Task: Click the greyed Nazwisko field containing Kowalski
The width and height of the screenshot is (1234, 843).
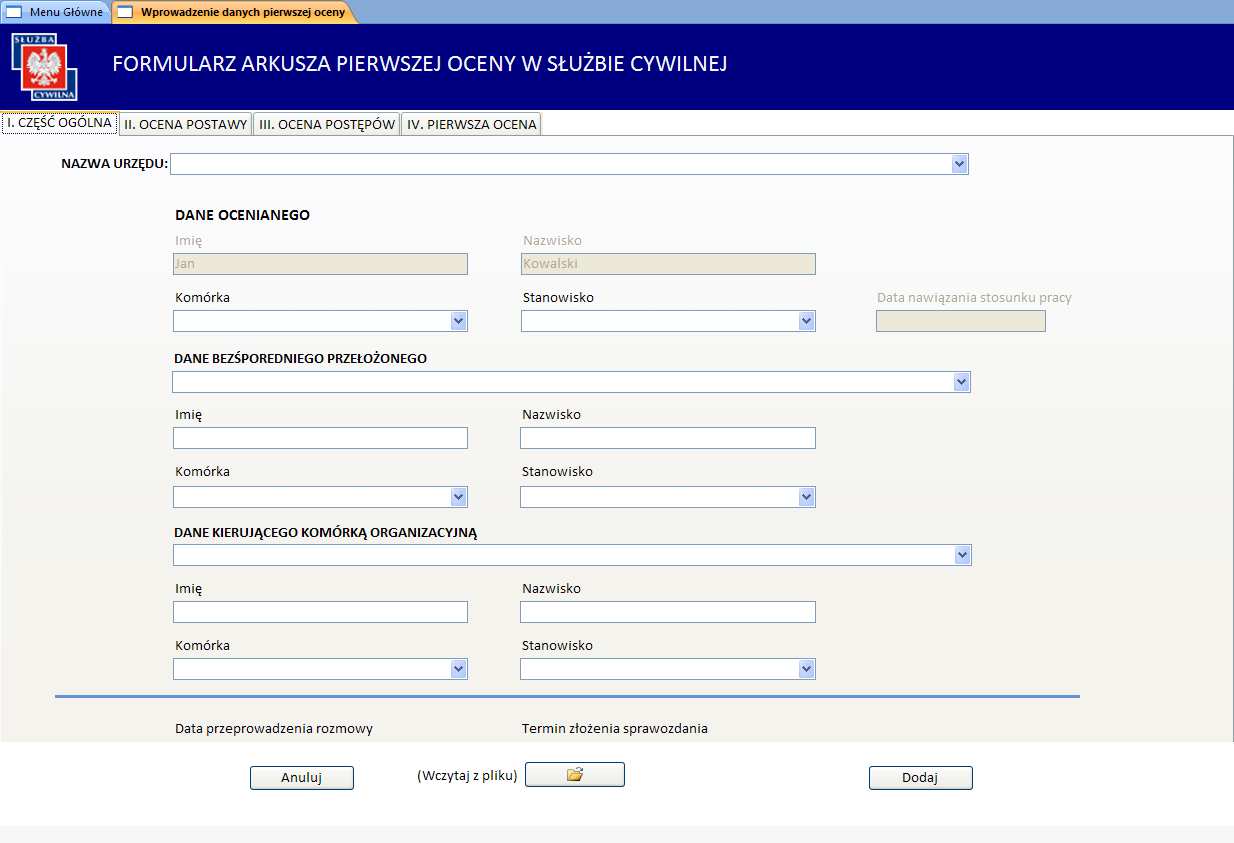Action: (x=668, y=264)
